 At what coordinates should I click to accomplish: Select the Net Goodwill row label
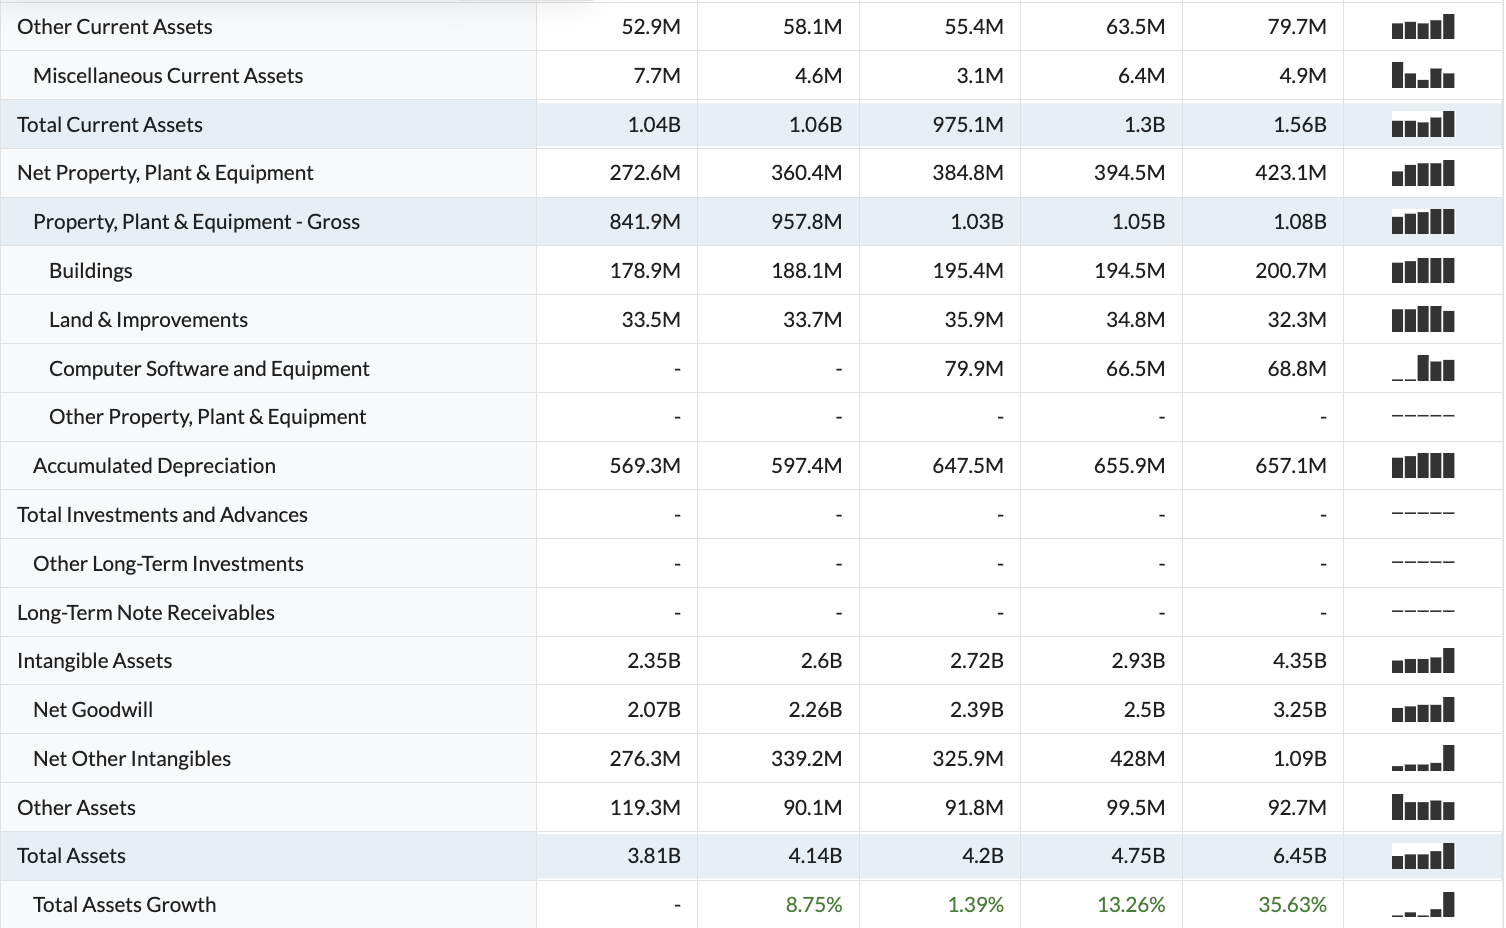point(93,710)
